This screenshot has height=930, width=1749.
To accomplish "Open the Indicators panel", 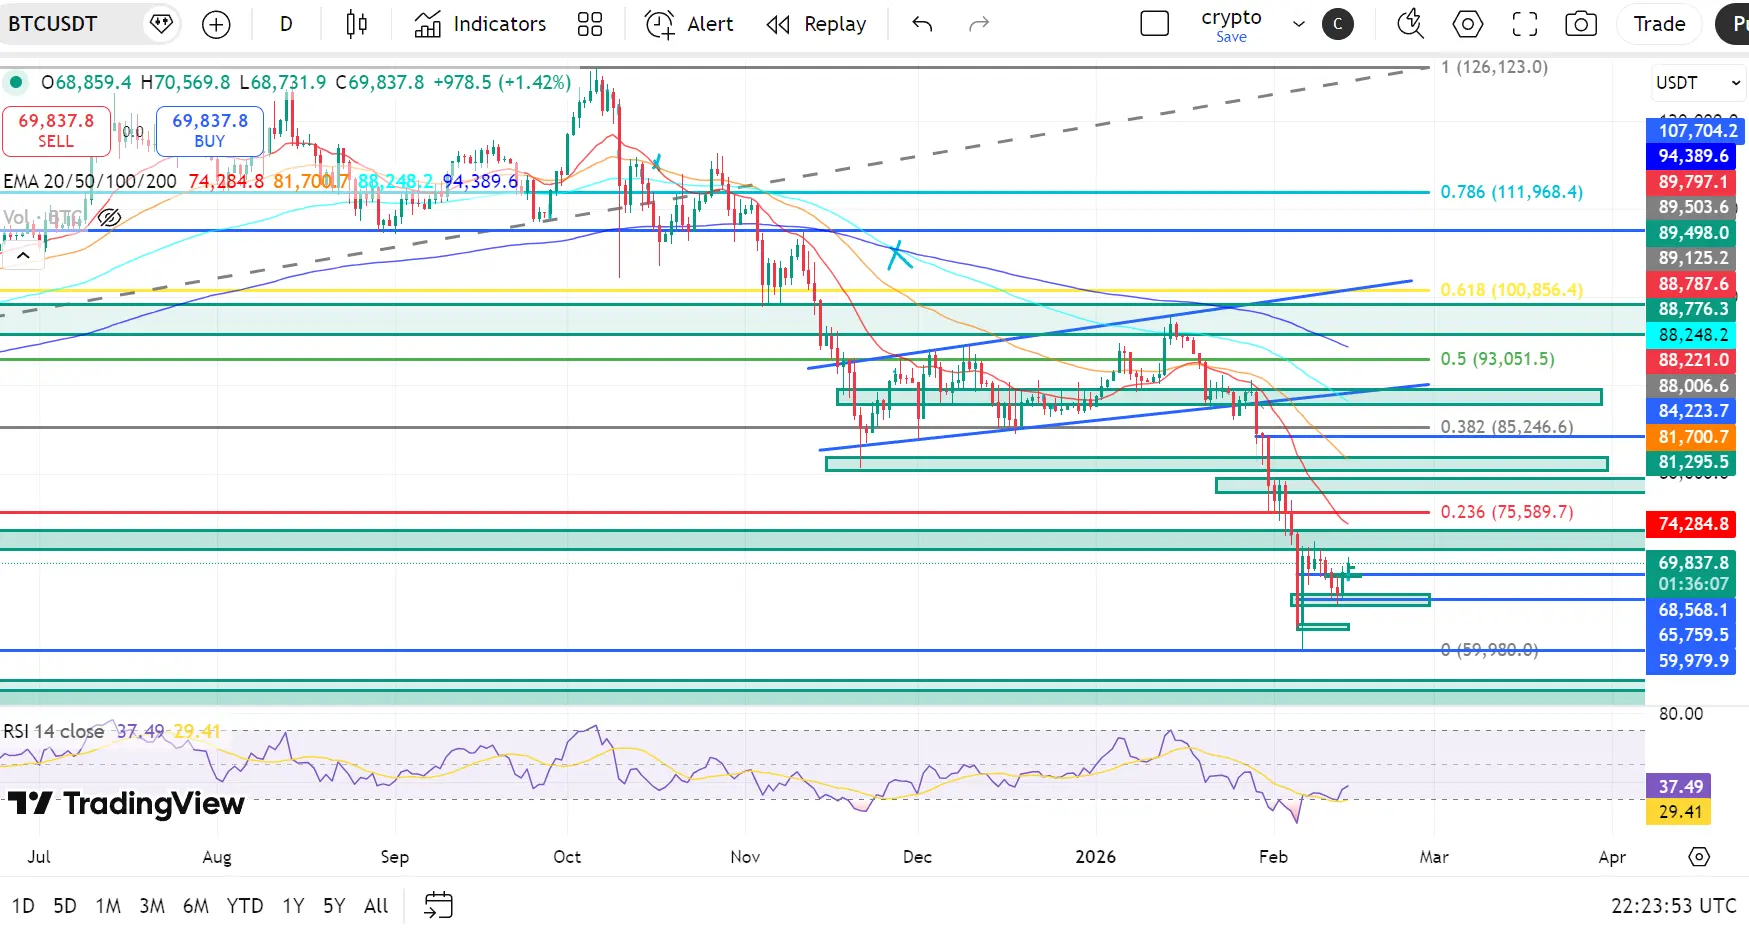I will click(x=481, y=24).
